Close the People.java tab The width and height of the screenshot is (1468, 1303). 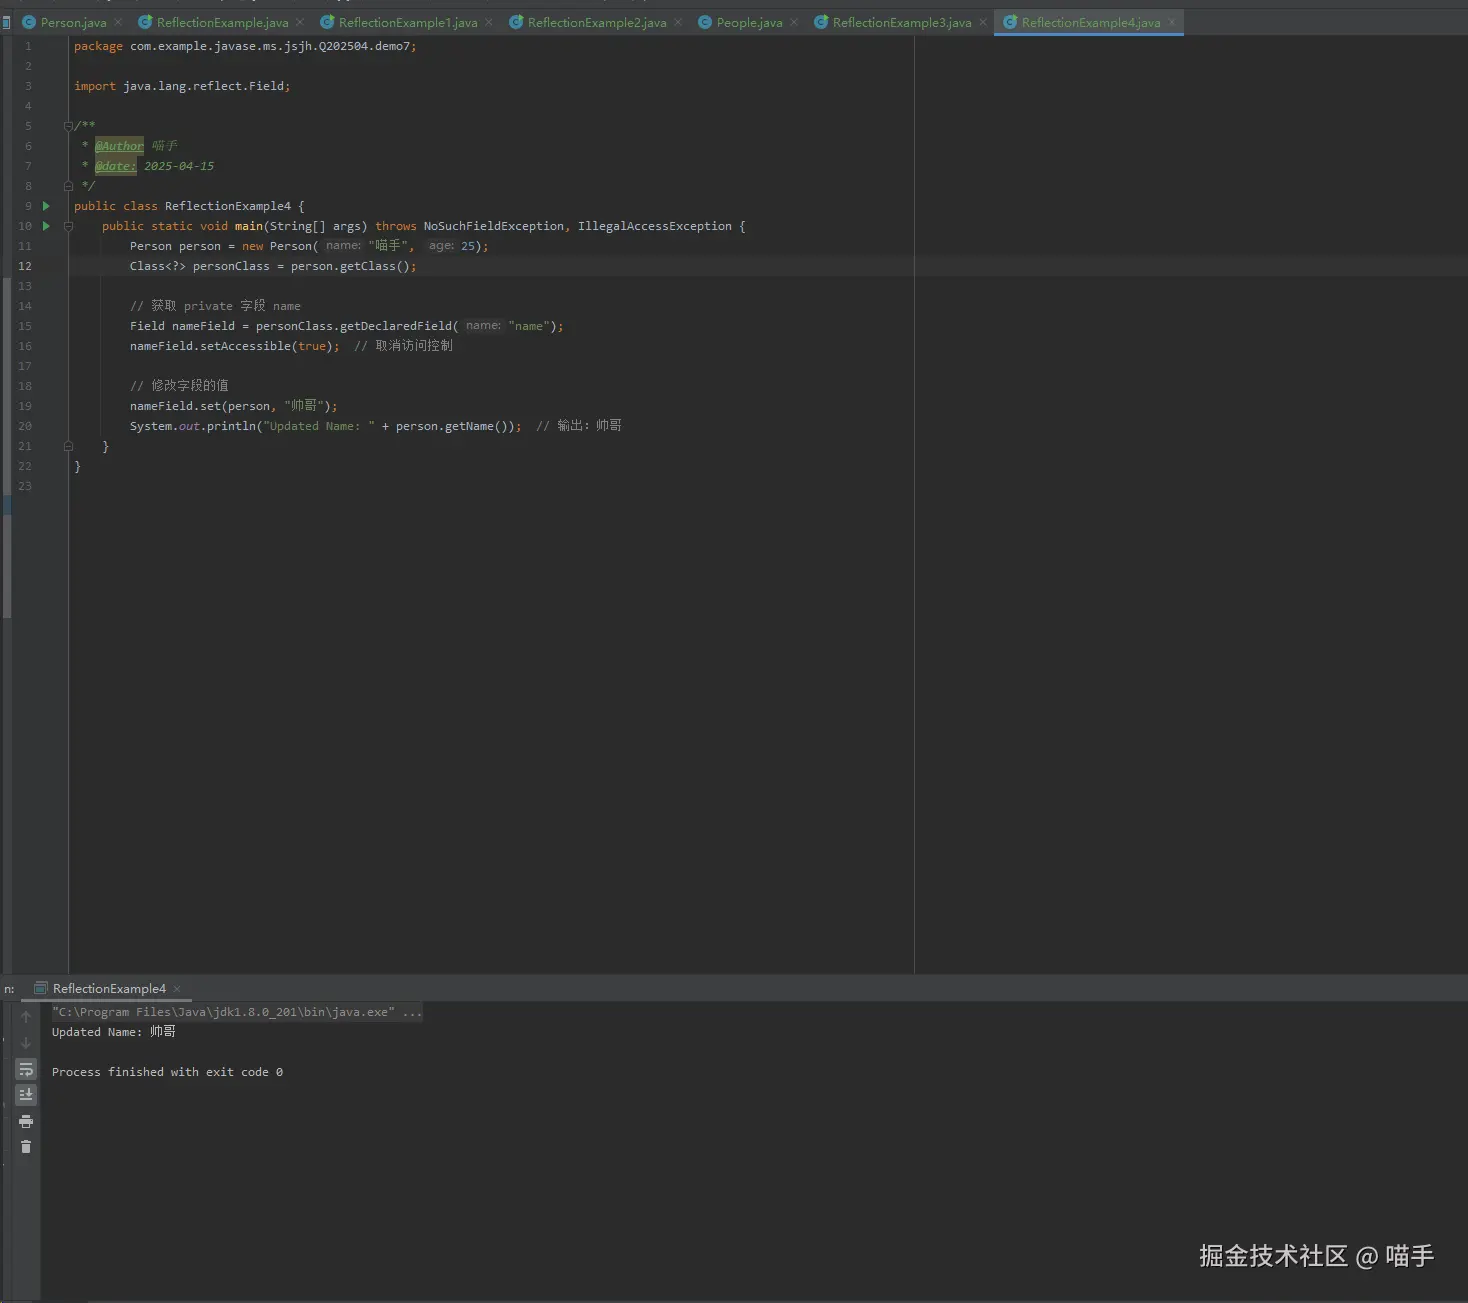pos(794,22)
